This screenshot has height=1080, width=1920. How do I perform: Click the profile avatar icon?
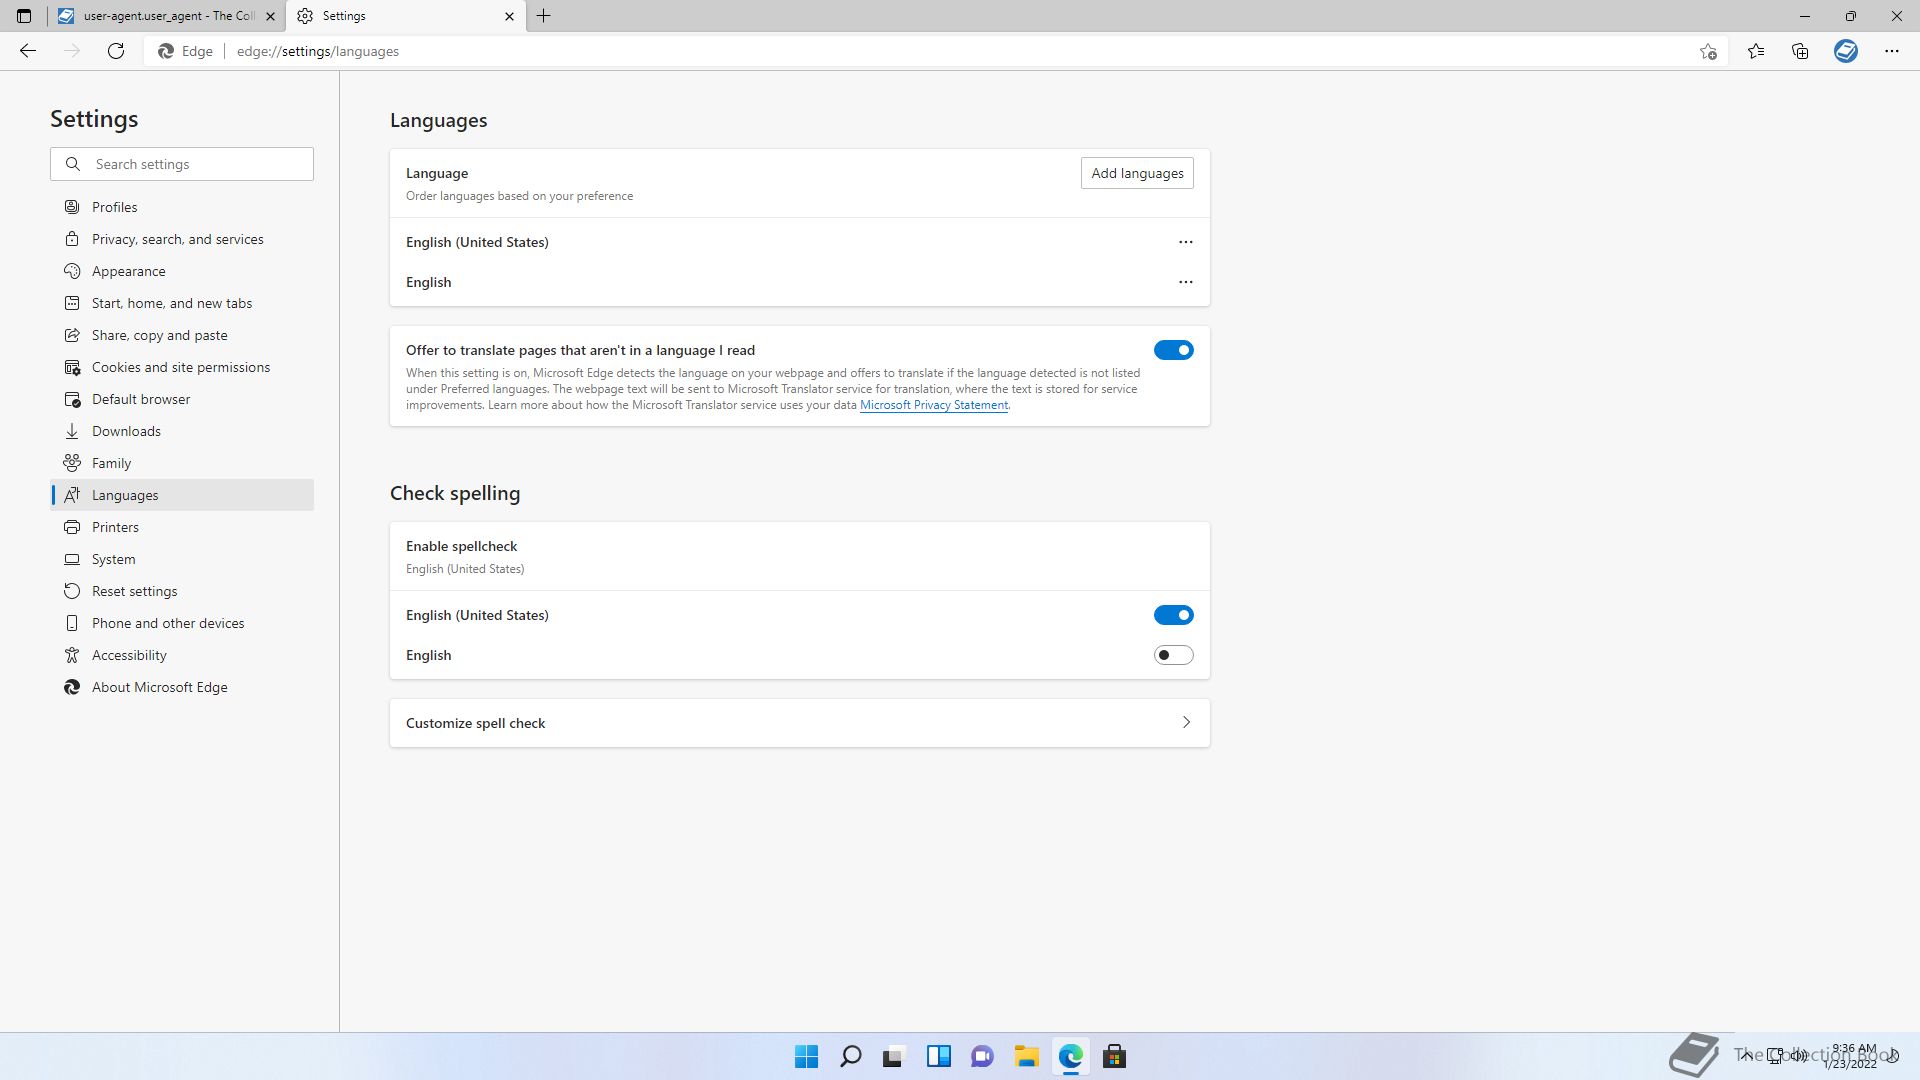1846,51
